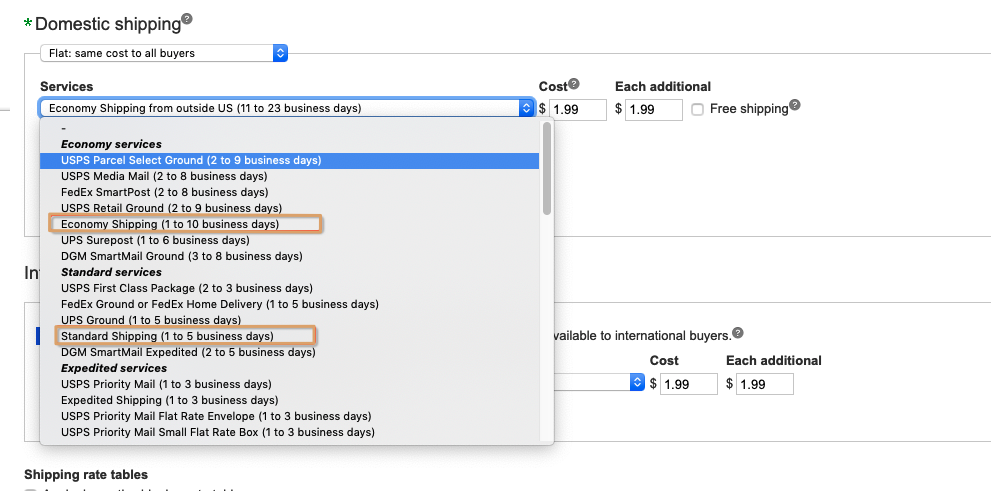Open help icon next to Free shipping
The width and height of the screenshot is (991, 491).
[x=794, y=105]
